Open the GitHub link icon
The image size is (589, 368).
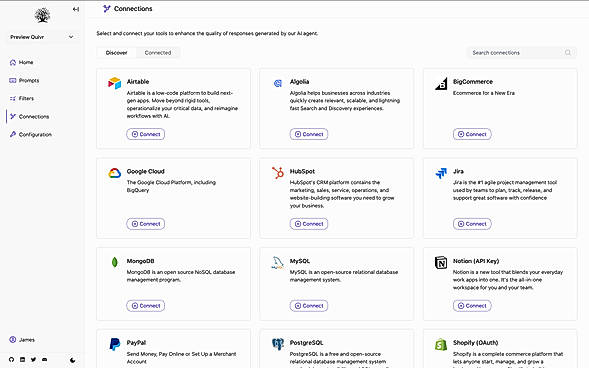pyautogui.click(x=11, y=359)
